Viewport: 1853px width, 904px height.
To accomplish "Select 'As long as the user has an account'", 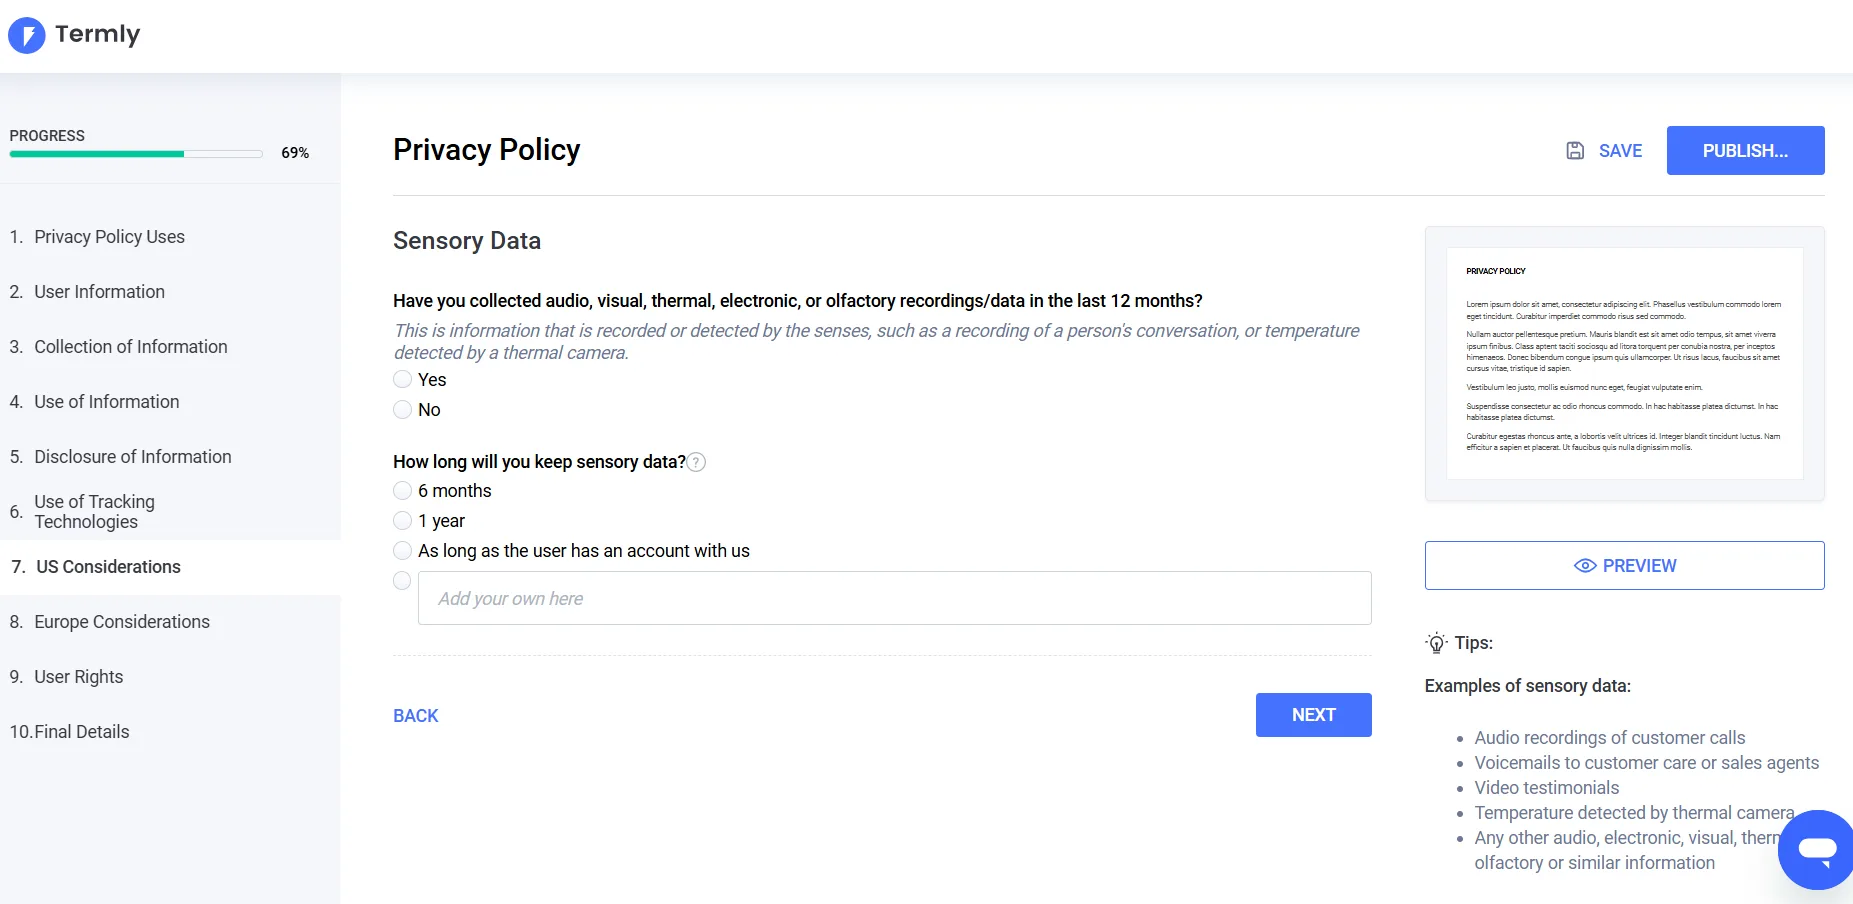I will click(403, 551).
